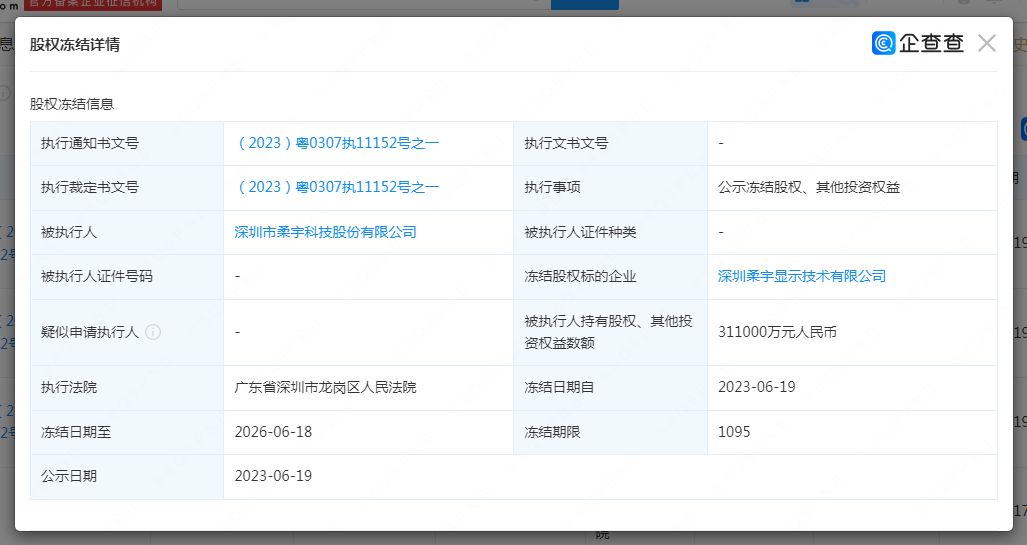This screenshot has width=1027, height=545.
Task: Select the 疑似申请执行人 label text
Action: click(90, 332)
